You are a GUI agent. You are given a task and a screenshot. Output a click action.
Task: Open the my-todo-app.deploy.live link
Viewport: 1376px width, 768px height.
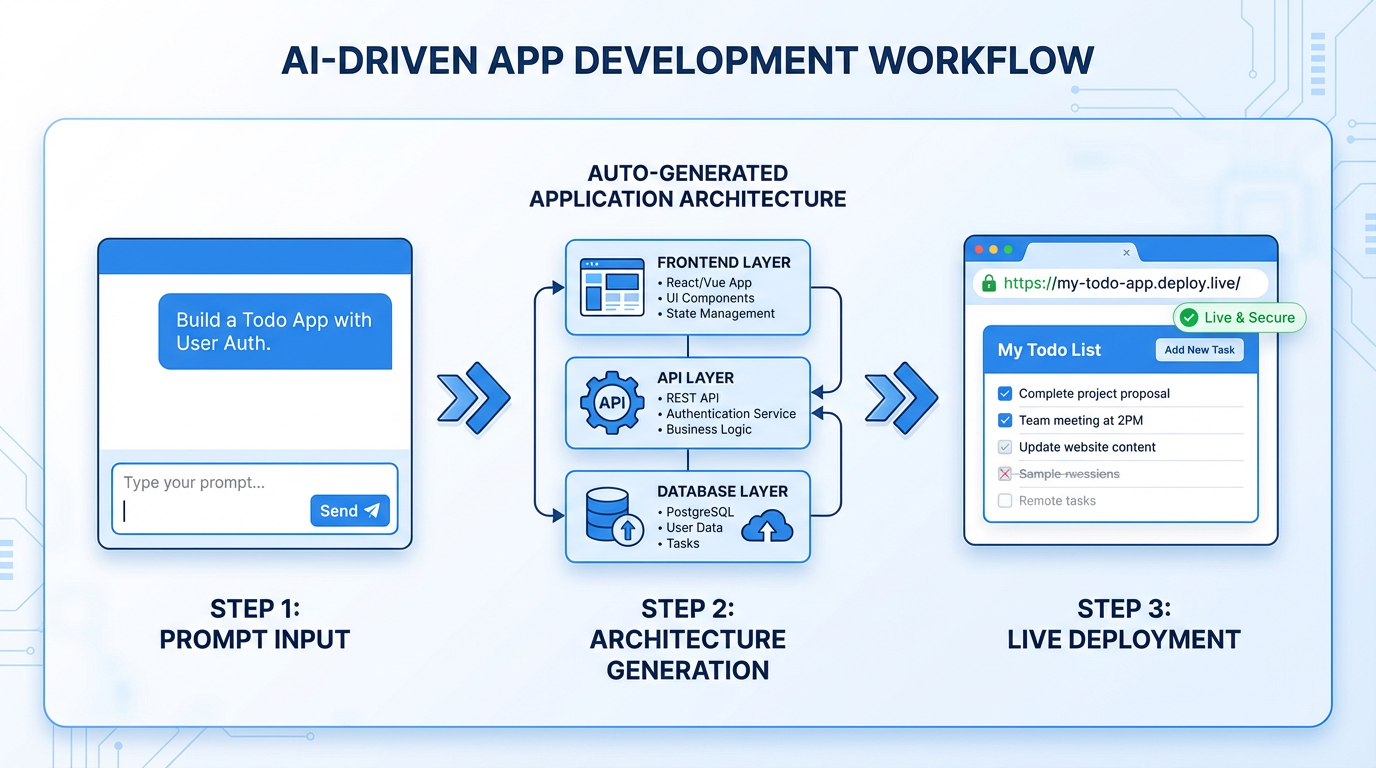(1120, 283)
